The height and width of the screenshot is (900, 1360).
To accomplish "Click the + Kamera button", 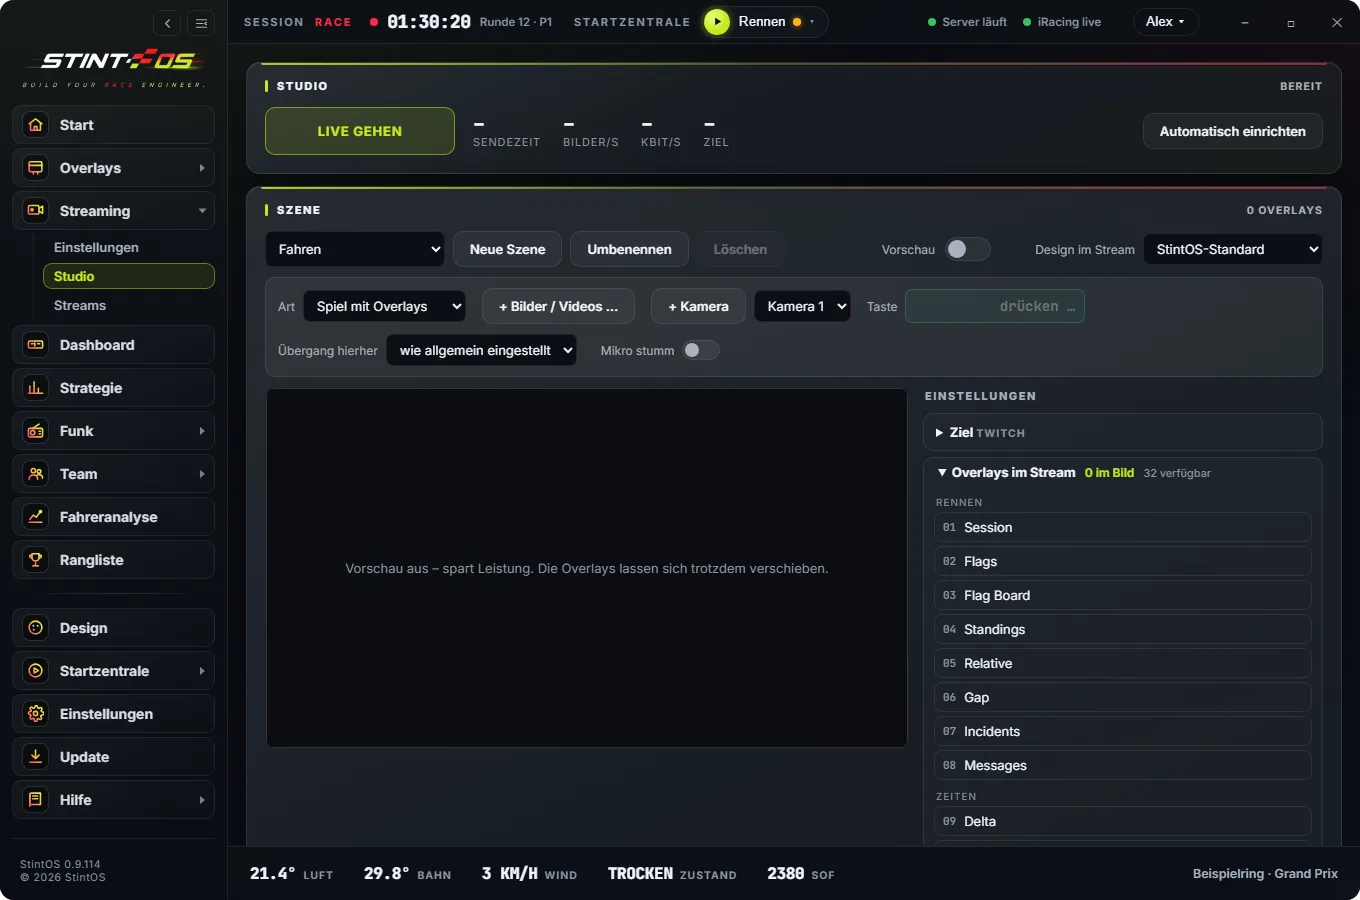I will point(698,306).
